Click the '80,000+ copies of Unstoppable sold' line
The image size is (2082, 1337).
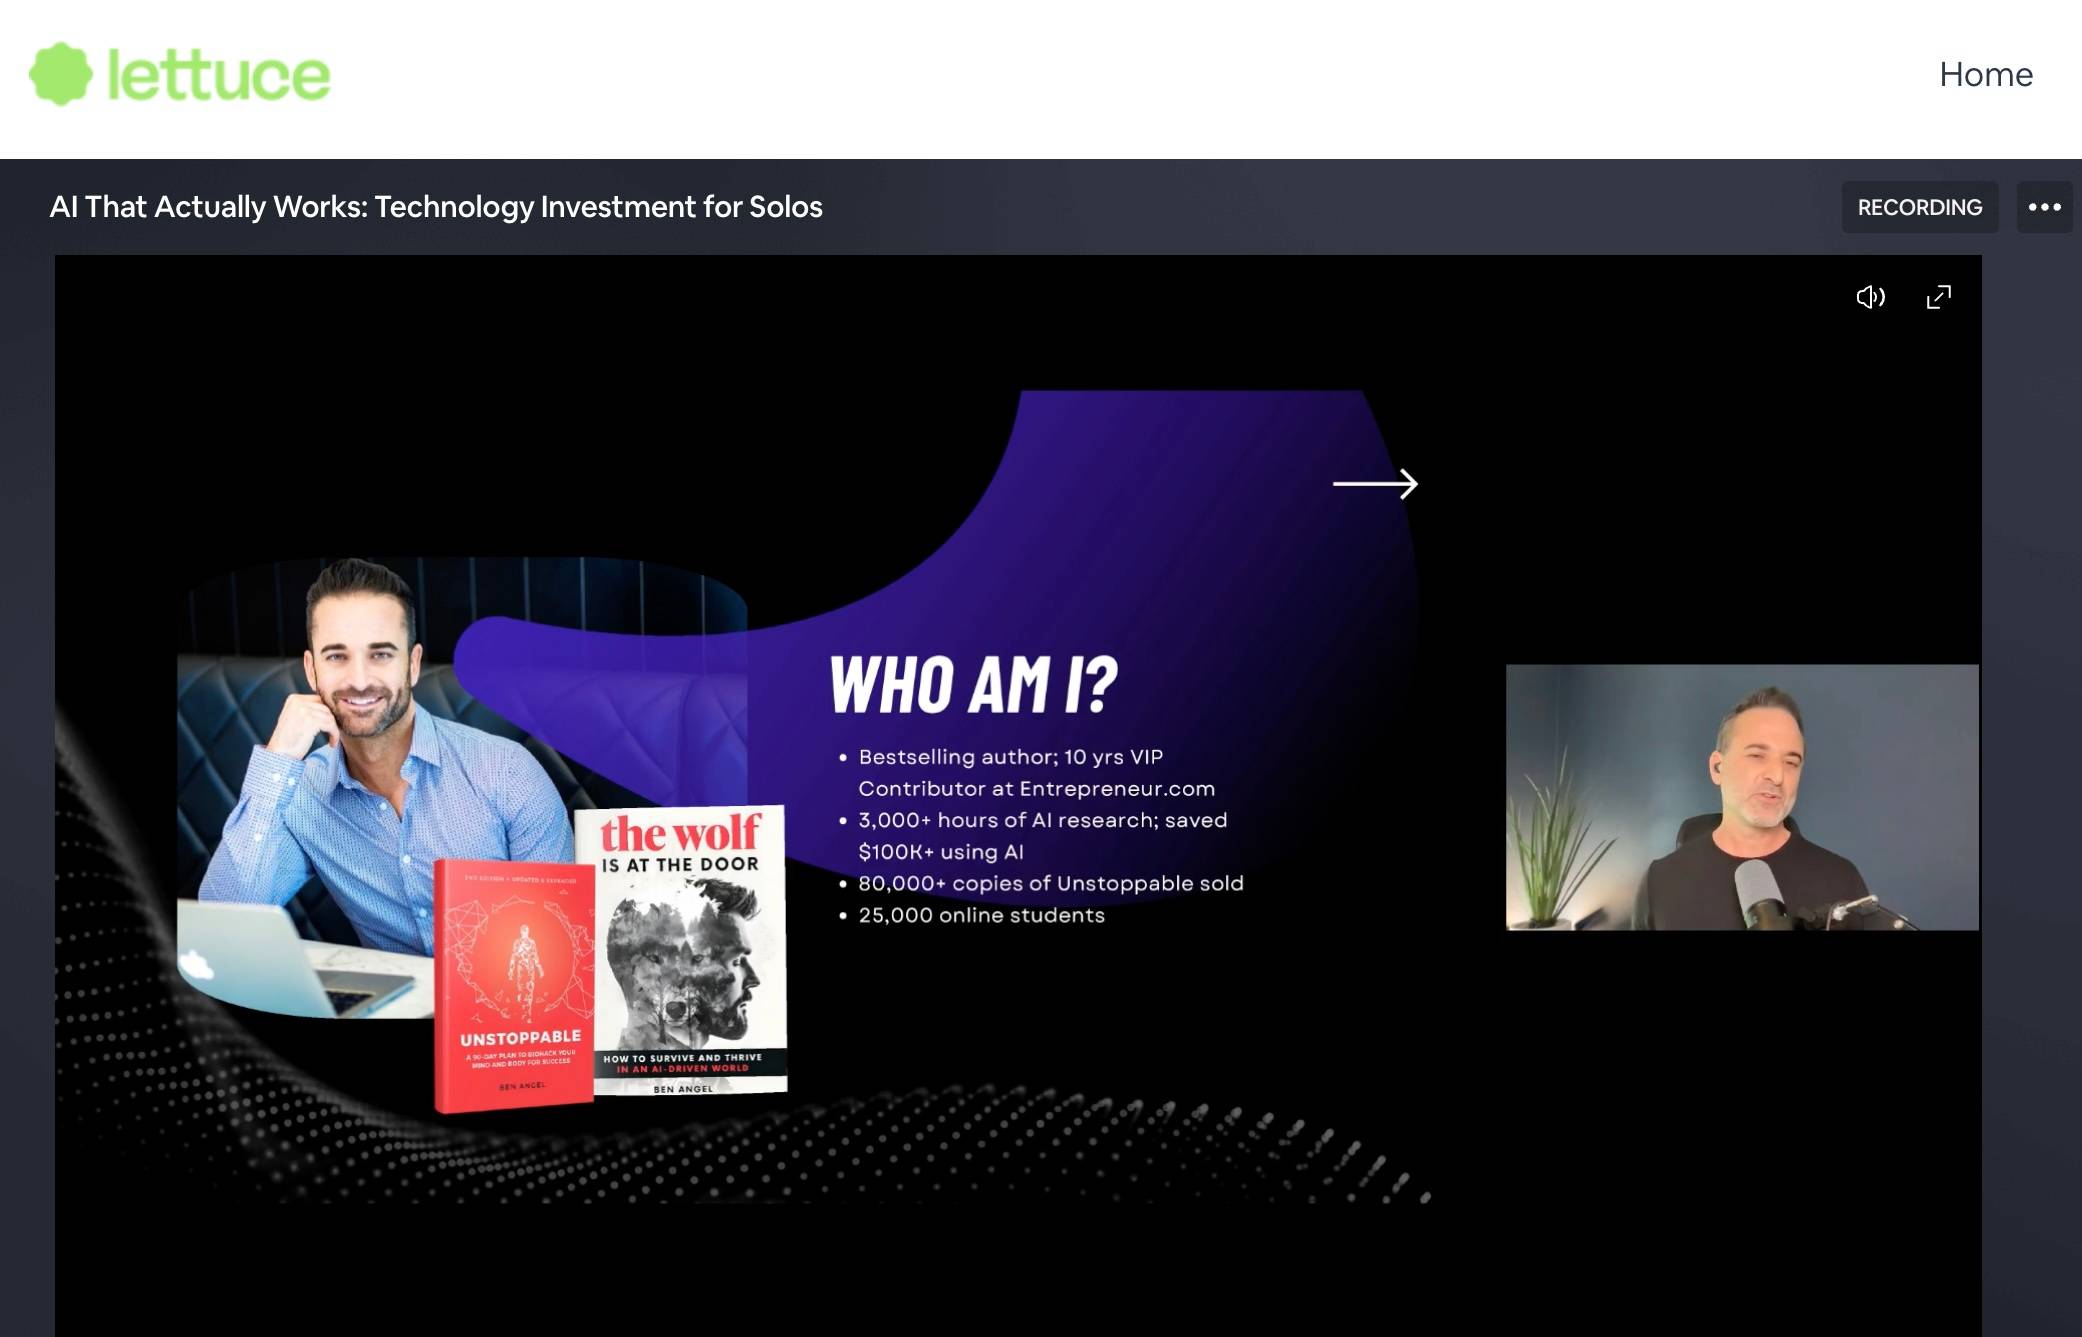(x=1050, y=883)
